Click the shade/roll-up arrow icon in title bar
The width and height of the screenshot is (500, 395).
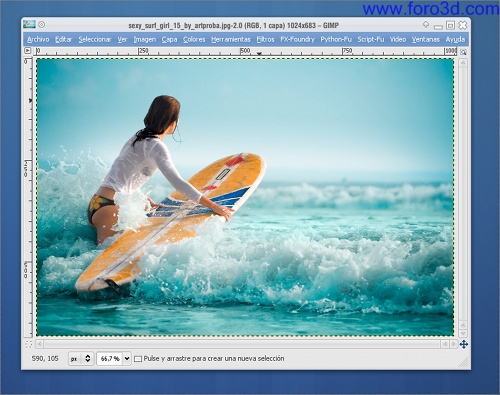tap(426, 25)
